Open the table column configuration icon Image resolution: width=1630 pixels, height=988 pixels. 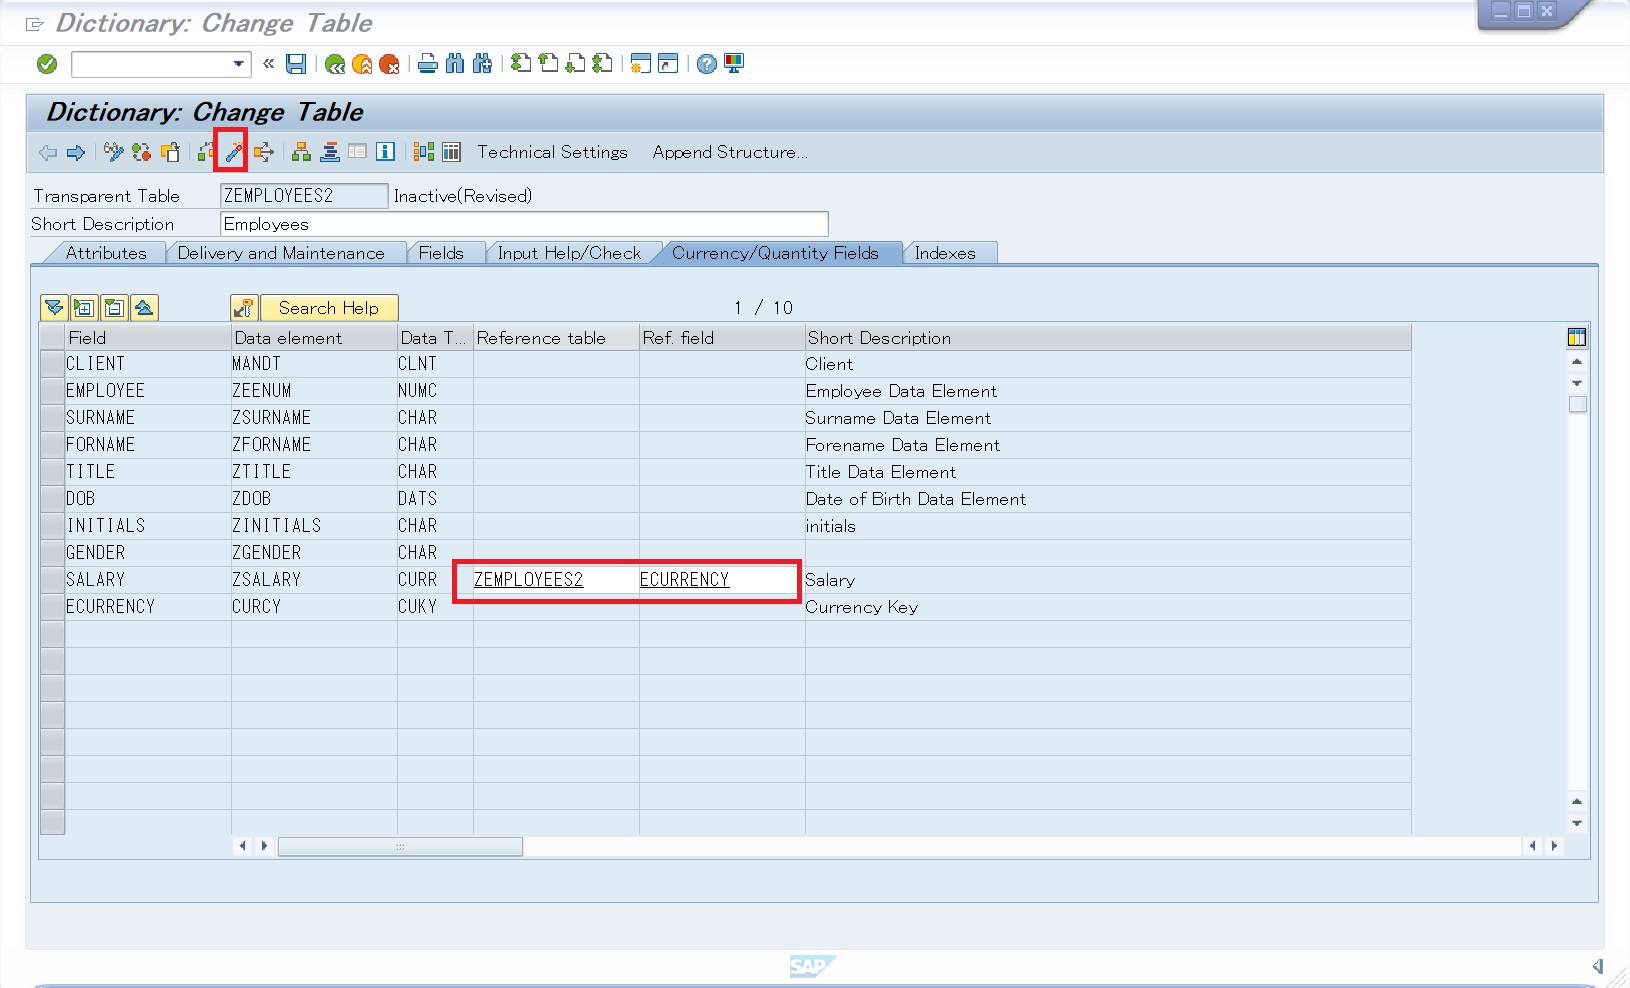coord(1577,338)
